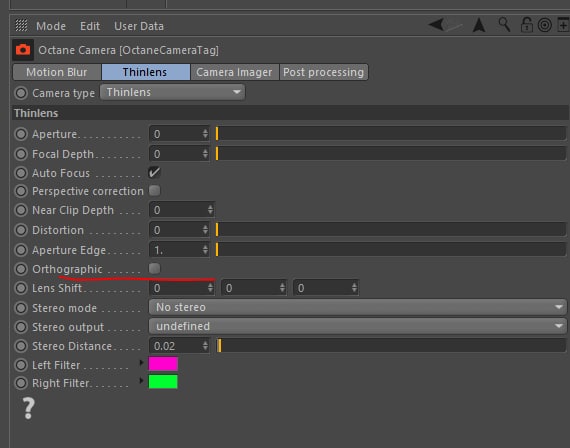The image size is (570, 448).
Task: Click the Near Clip Depth stepper arrows
Action: (x=210, y=210)
